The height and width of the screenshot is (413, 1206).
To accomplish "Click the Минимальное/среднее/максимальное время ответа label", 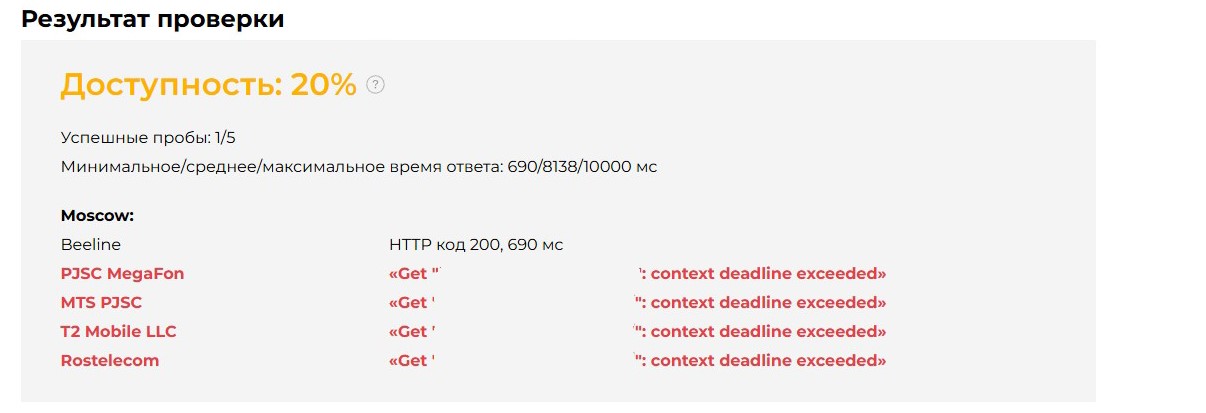I will tap(279, 167).
